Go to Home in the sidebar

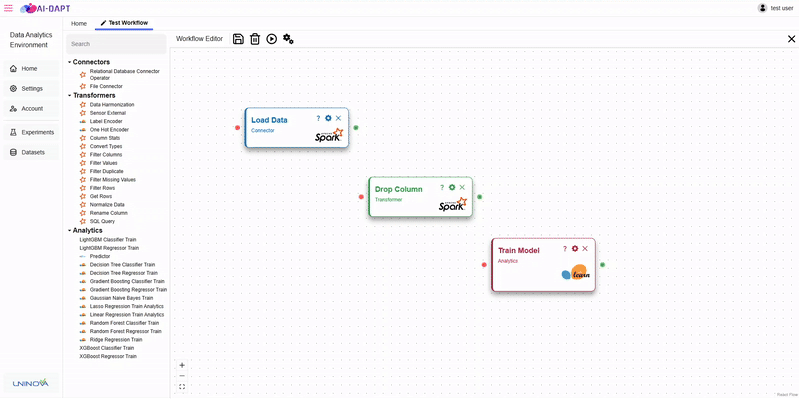coord(31,68)
